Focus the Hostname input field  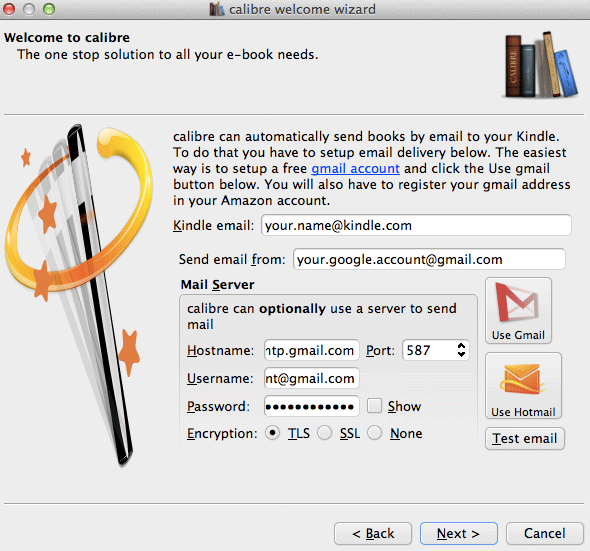[x=312, y=350]
